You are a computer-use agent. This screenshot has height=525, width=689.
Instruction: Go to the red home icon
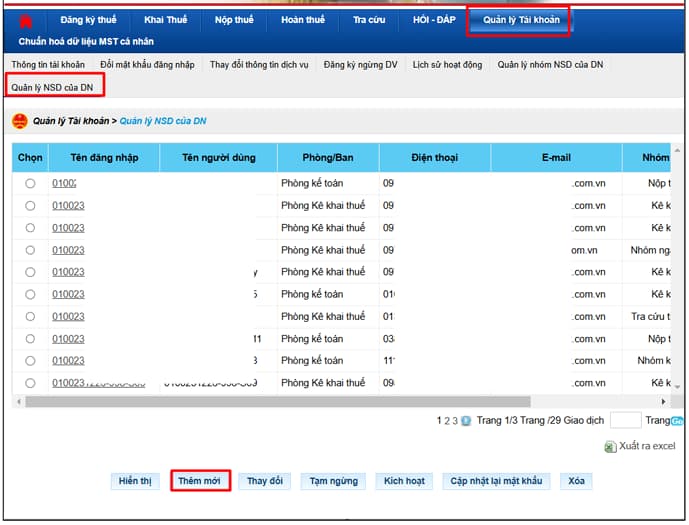(26, 21)
